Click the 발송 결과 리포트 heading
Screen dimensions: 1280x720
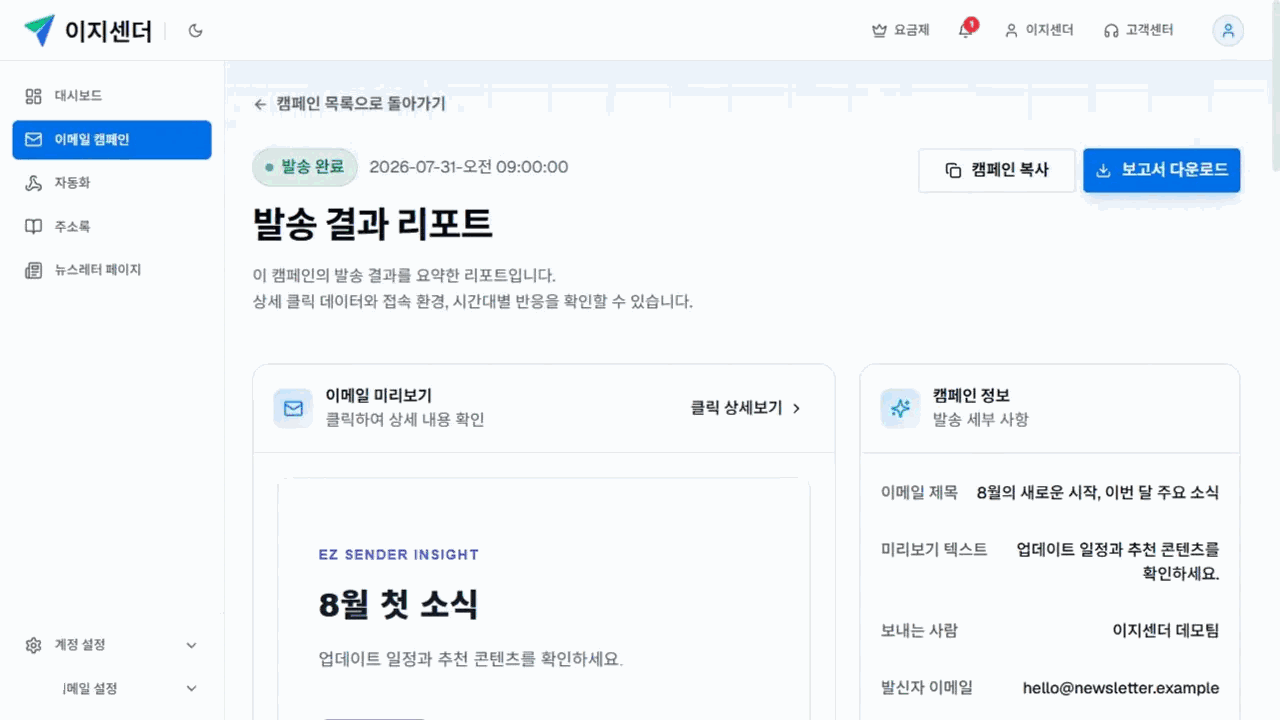373,225
